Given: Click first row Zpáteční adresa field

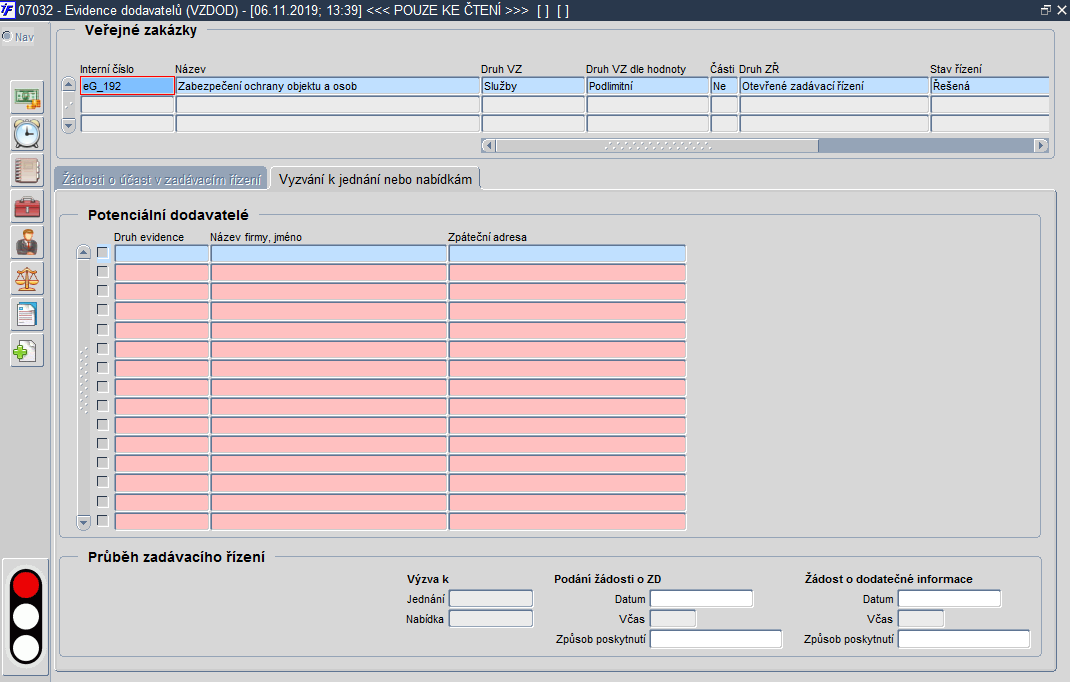Looking at the screenshot, I should [x=567, y=253].
